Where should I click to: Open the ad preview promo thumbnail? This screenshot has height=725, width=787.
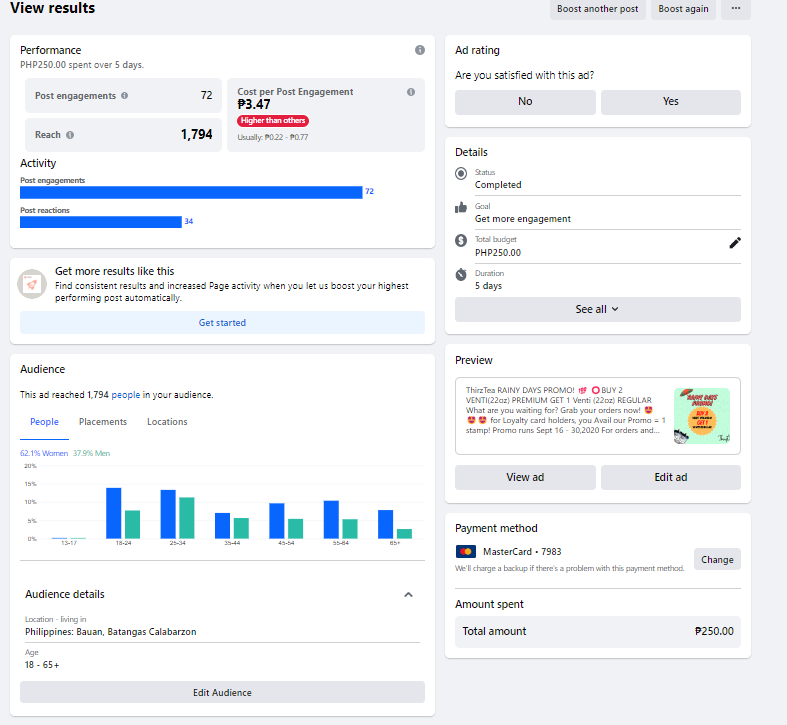702,416
